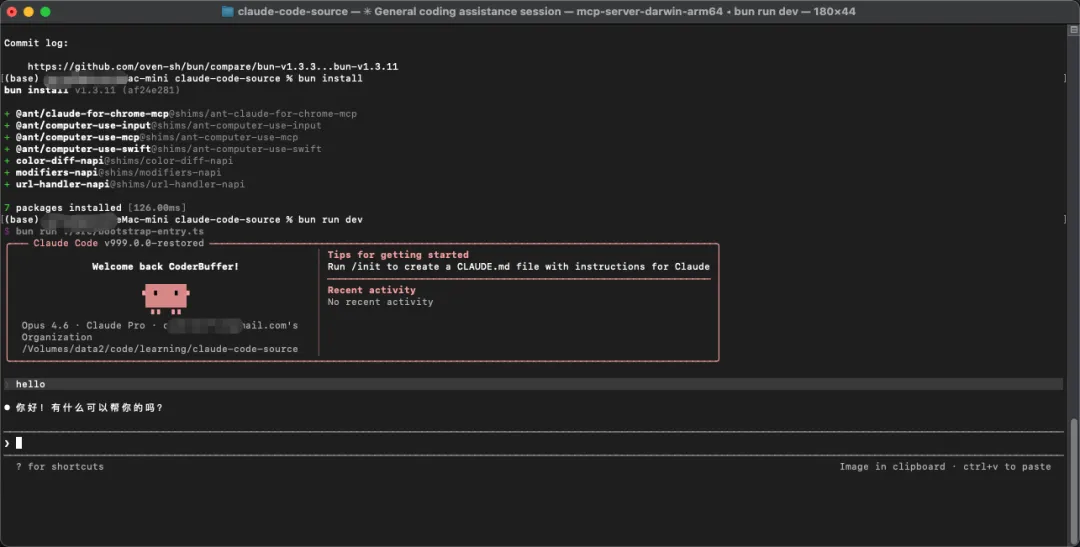Click the prompt input line with cursor
The image size is (1080, 547).
[534, 443]
